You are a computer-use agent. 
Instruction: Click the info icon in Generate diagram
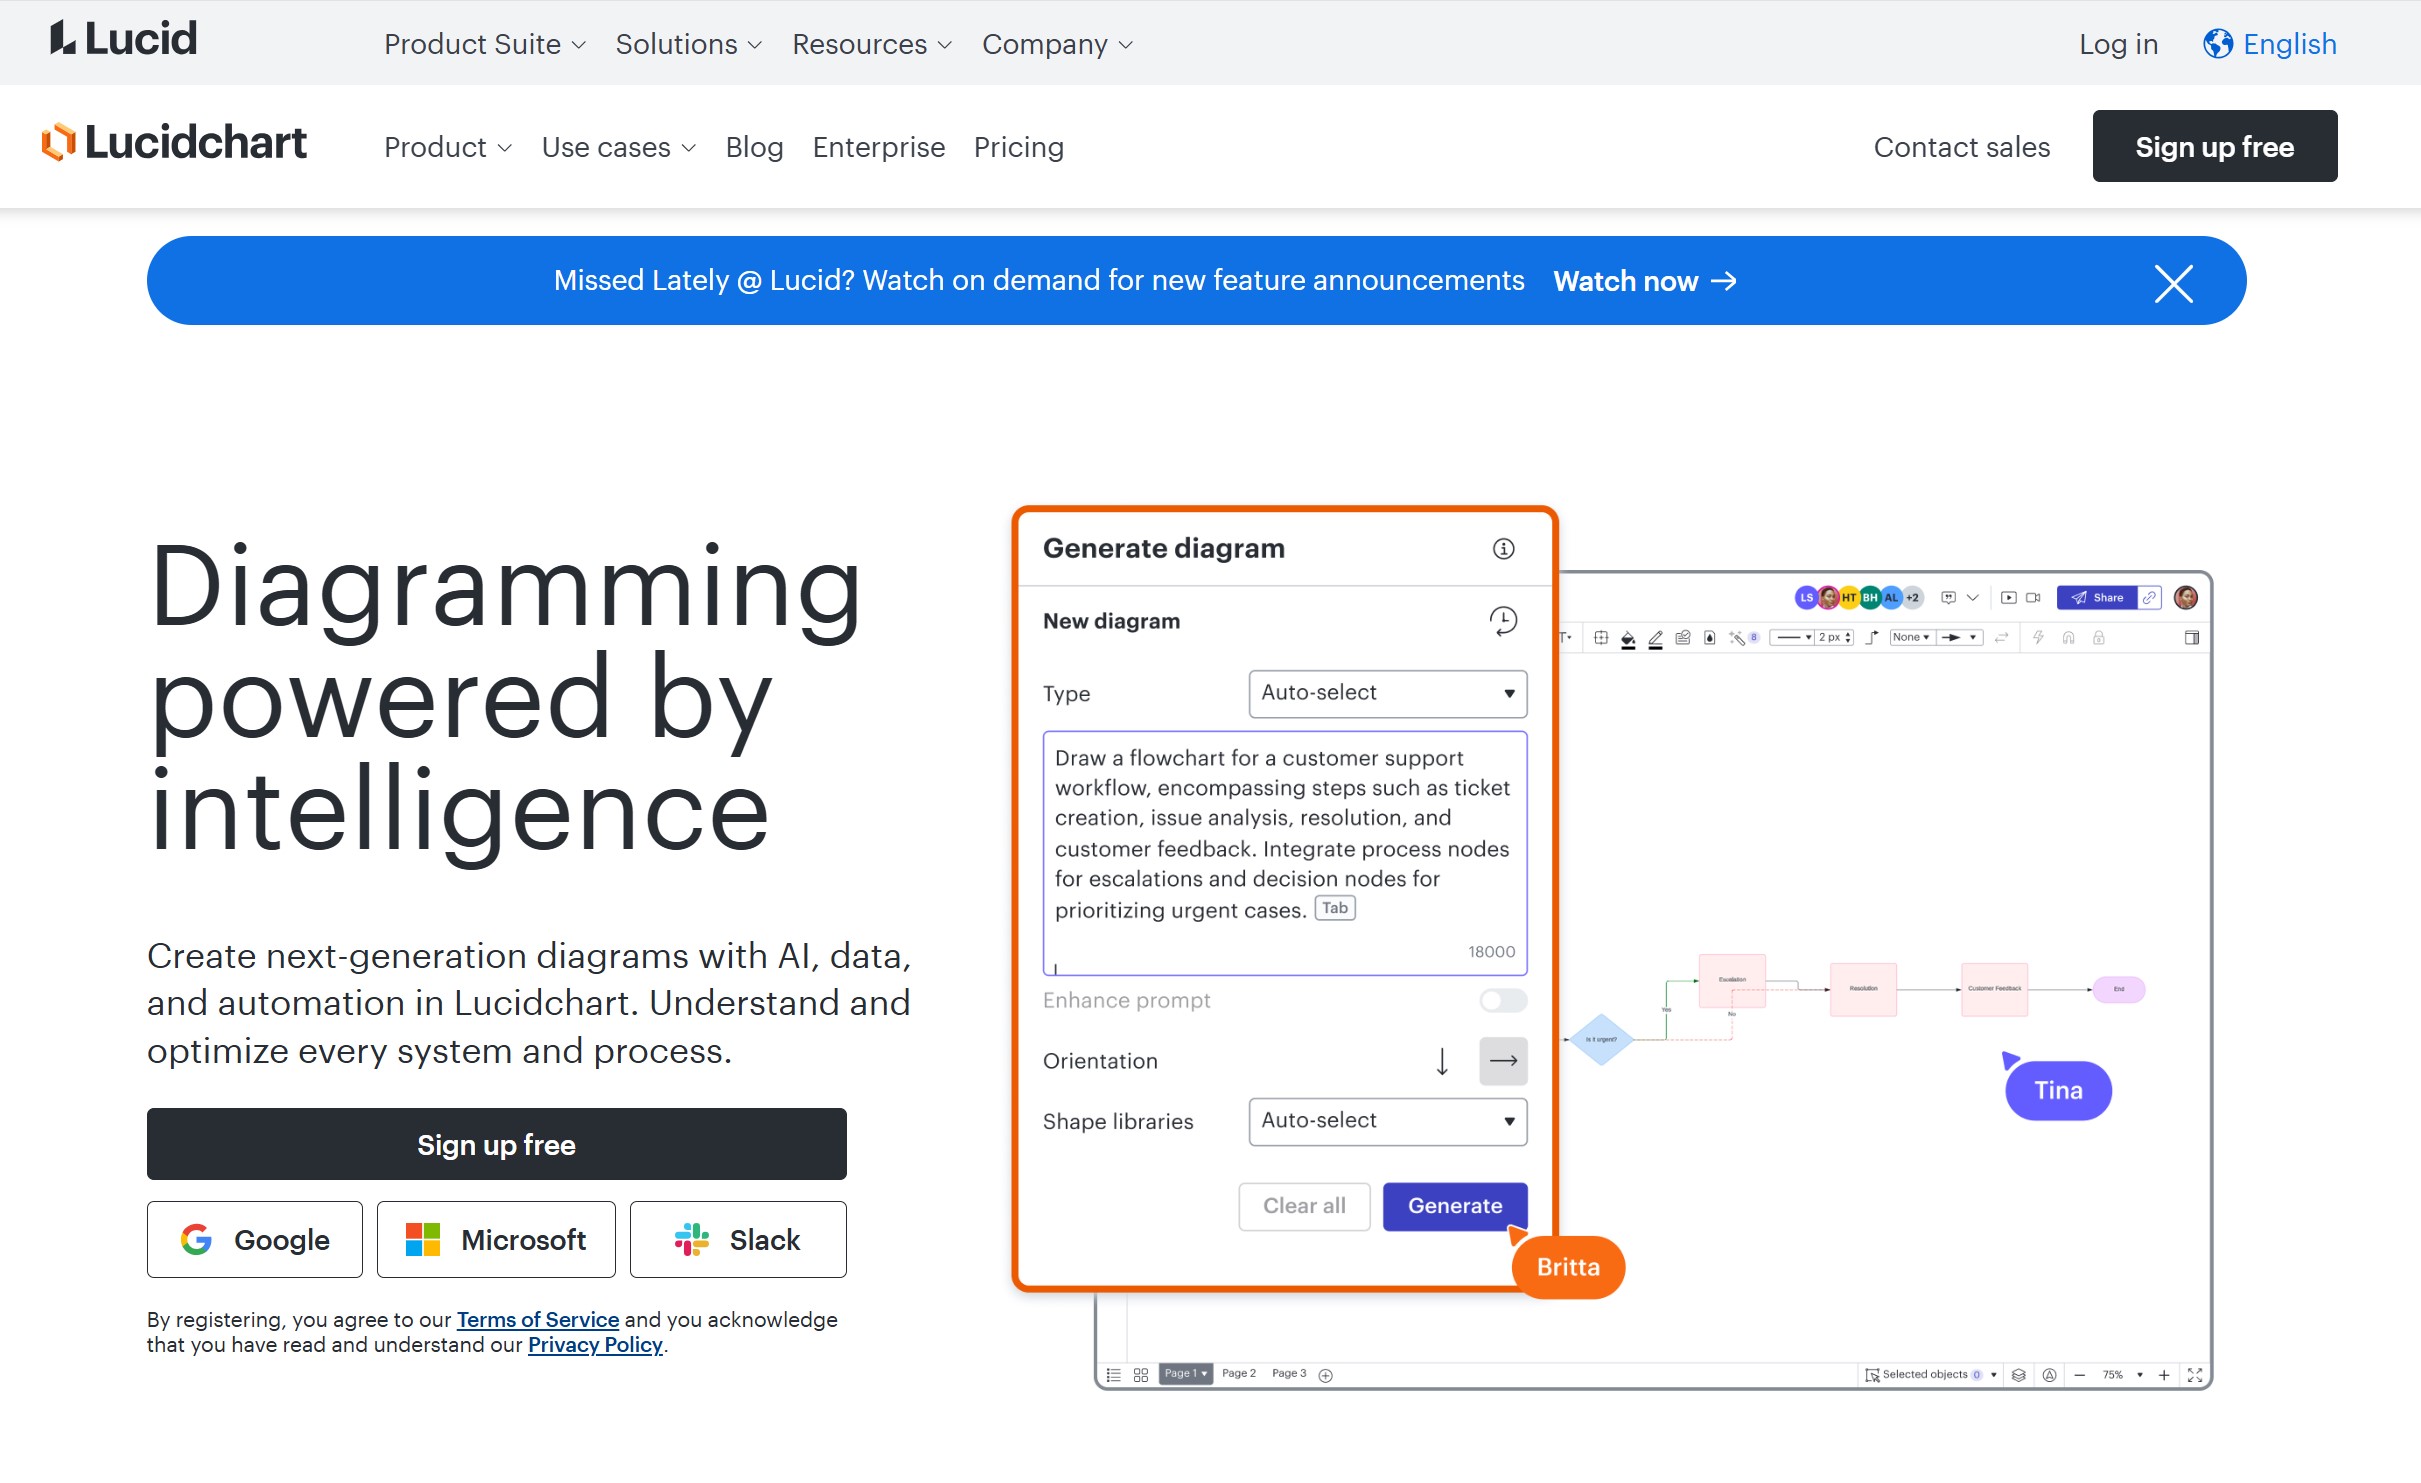click(x=1503, y=548)
